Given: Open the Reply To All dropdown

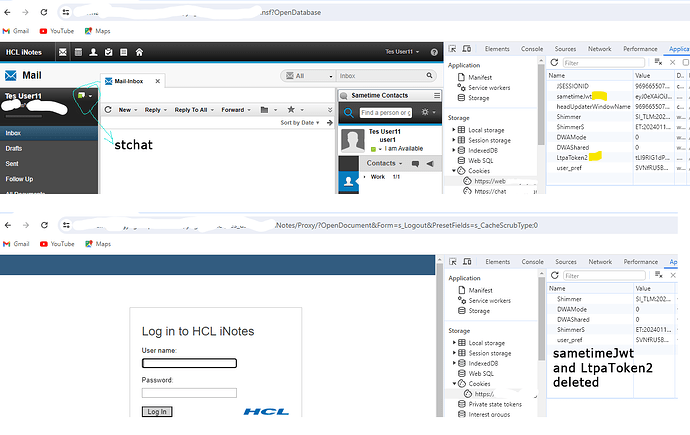Looking at the screenshot, I should 194,110.
